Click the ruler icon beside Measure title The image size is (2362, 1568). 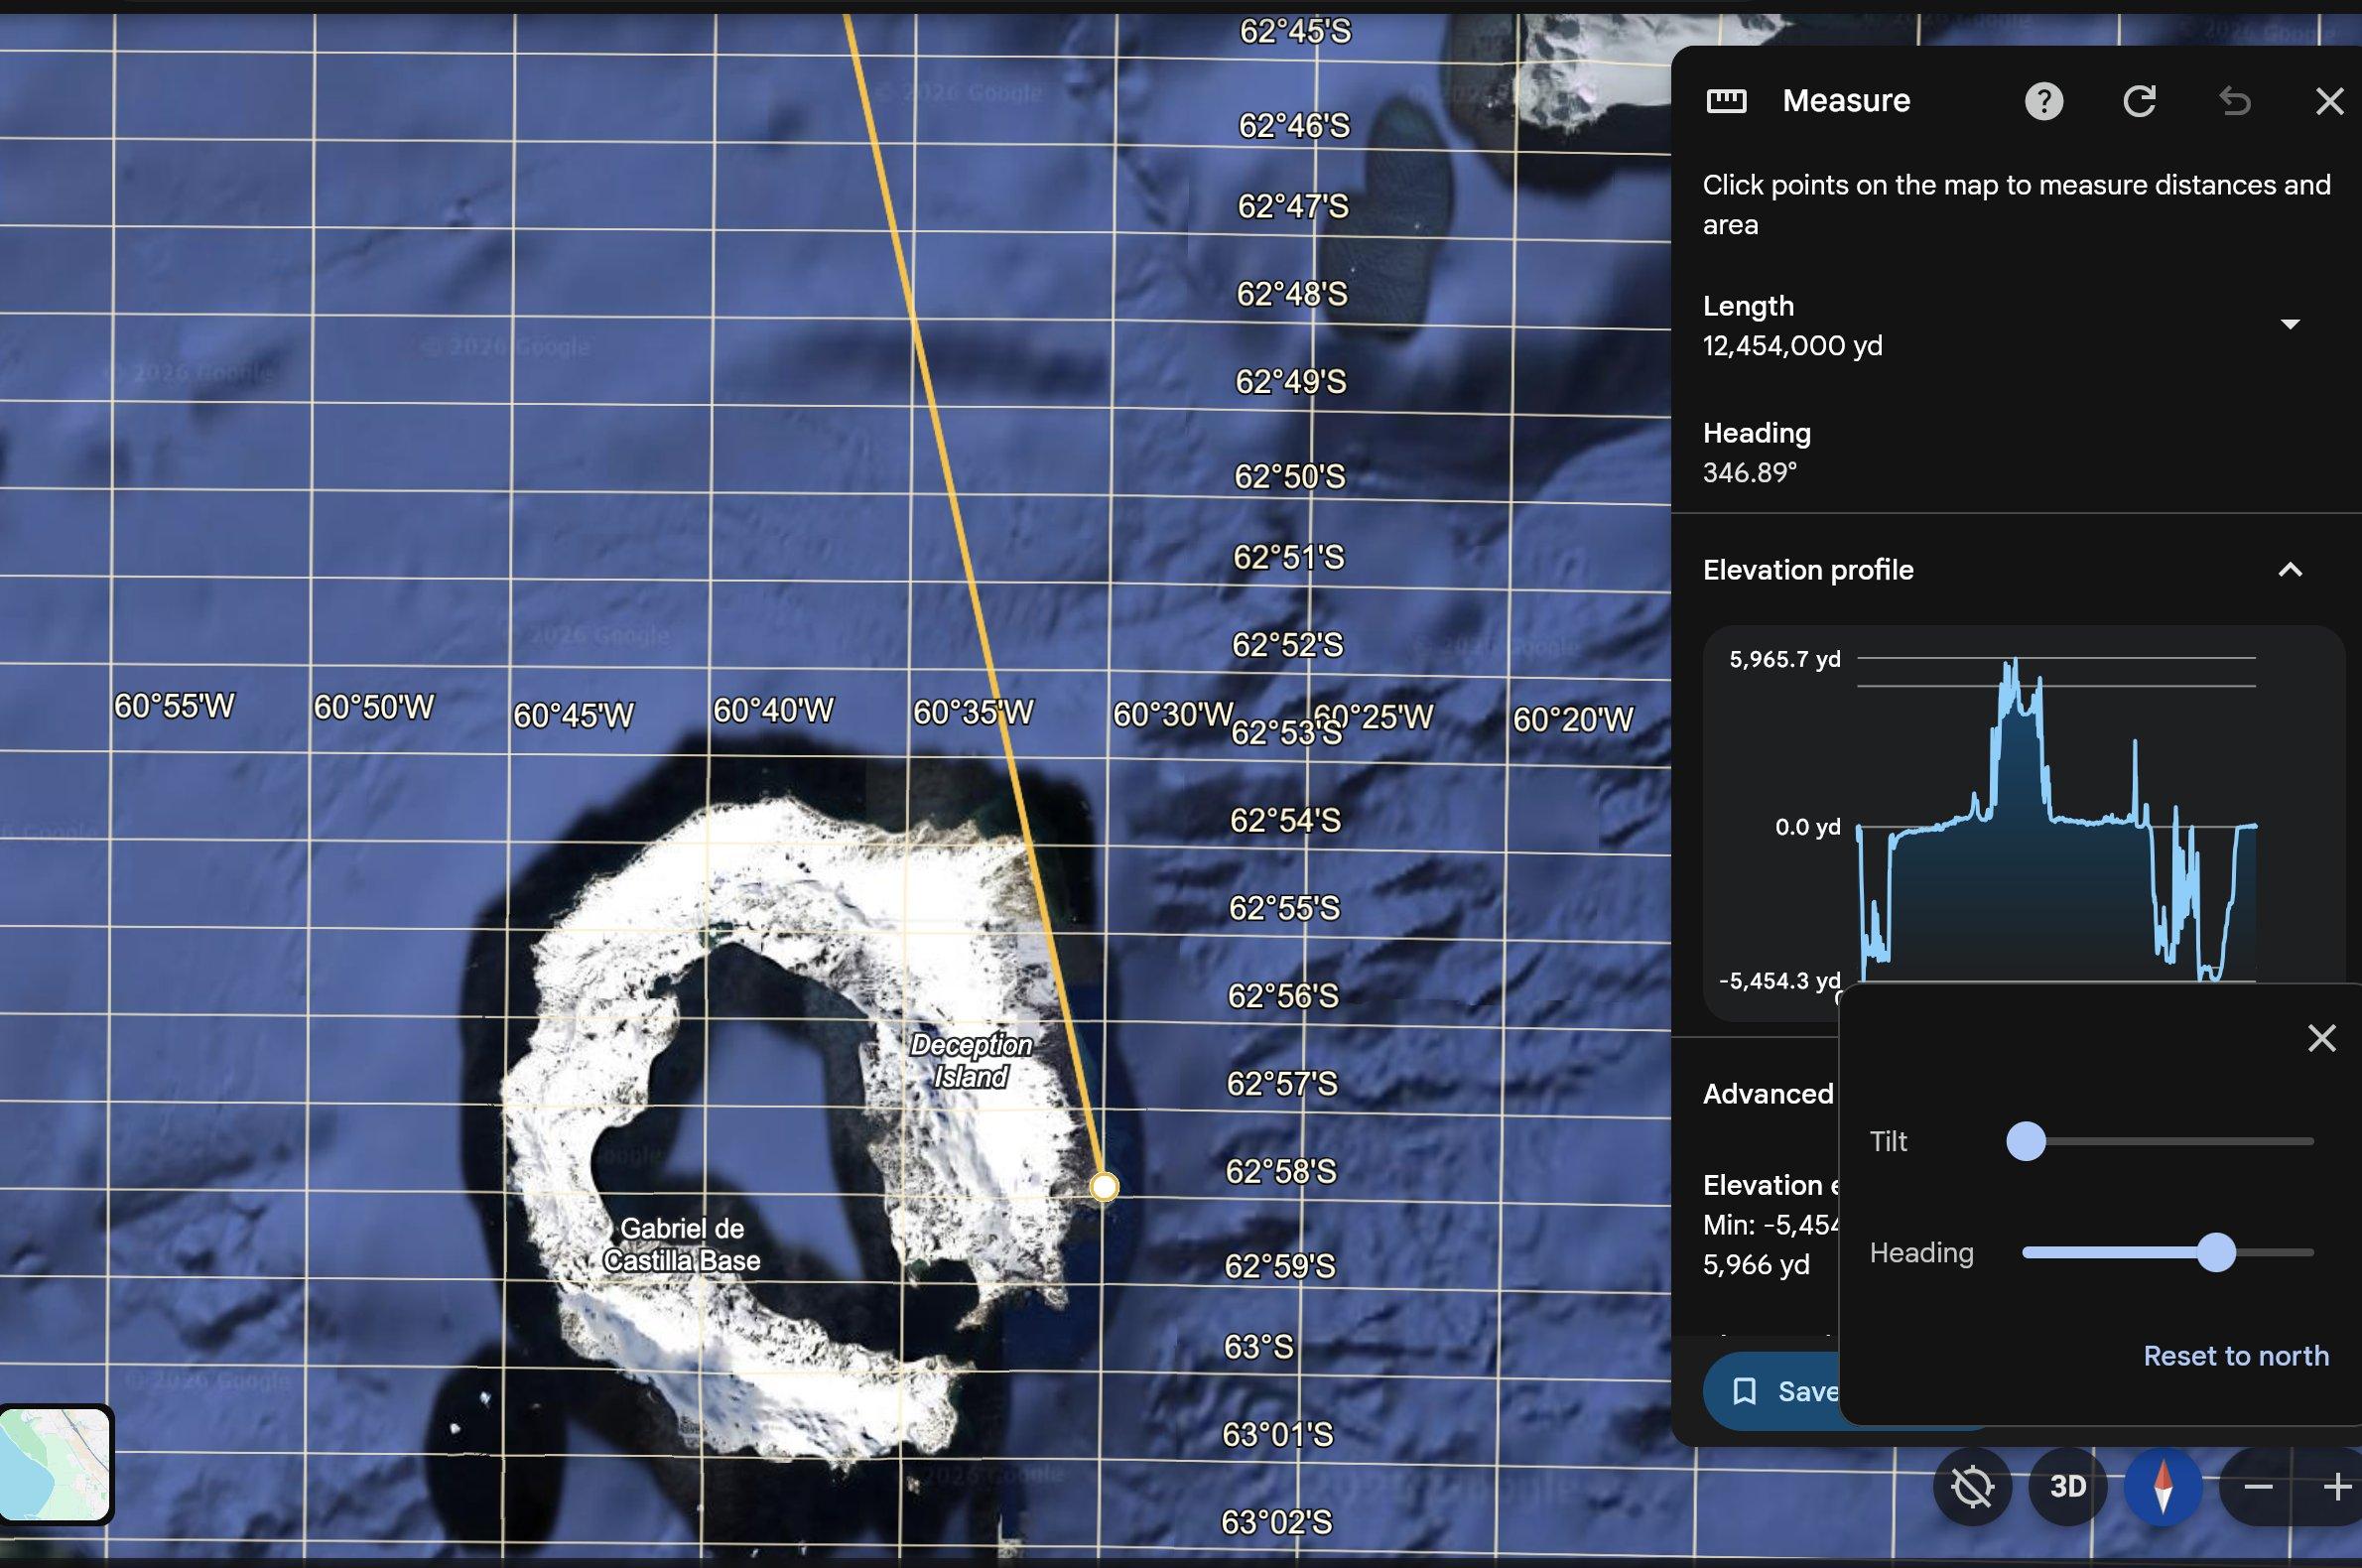pos(1726,101)
